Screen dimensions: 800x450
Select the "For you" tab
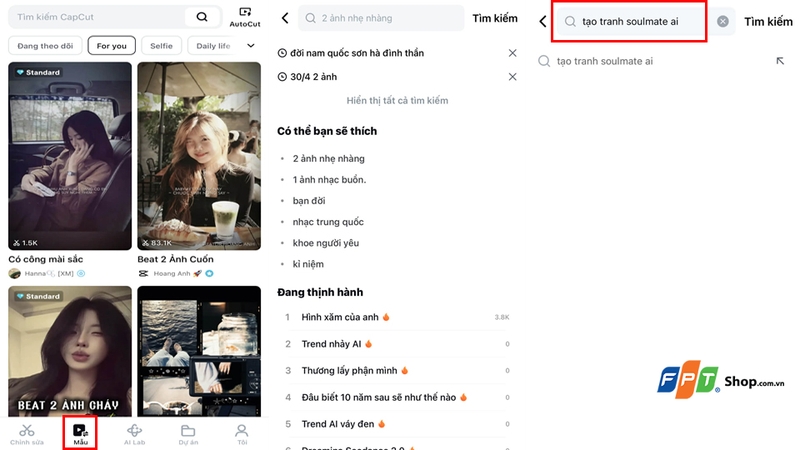(x=112, y=45)
